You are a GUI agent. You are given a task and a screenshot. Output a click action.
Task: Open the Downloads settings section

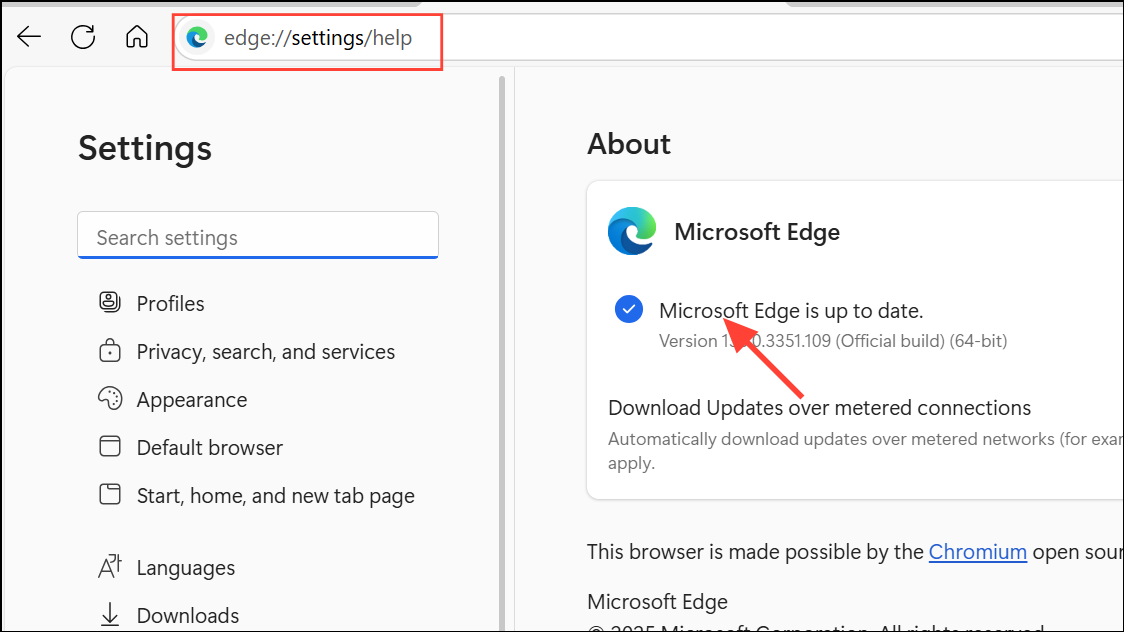(187, 615)
